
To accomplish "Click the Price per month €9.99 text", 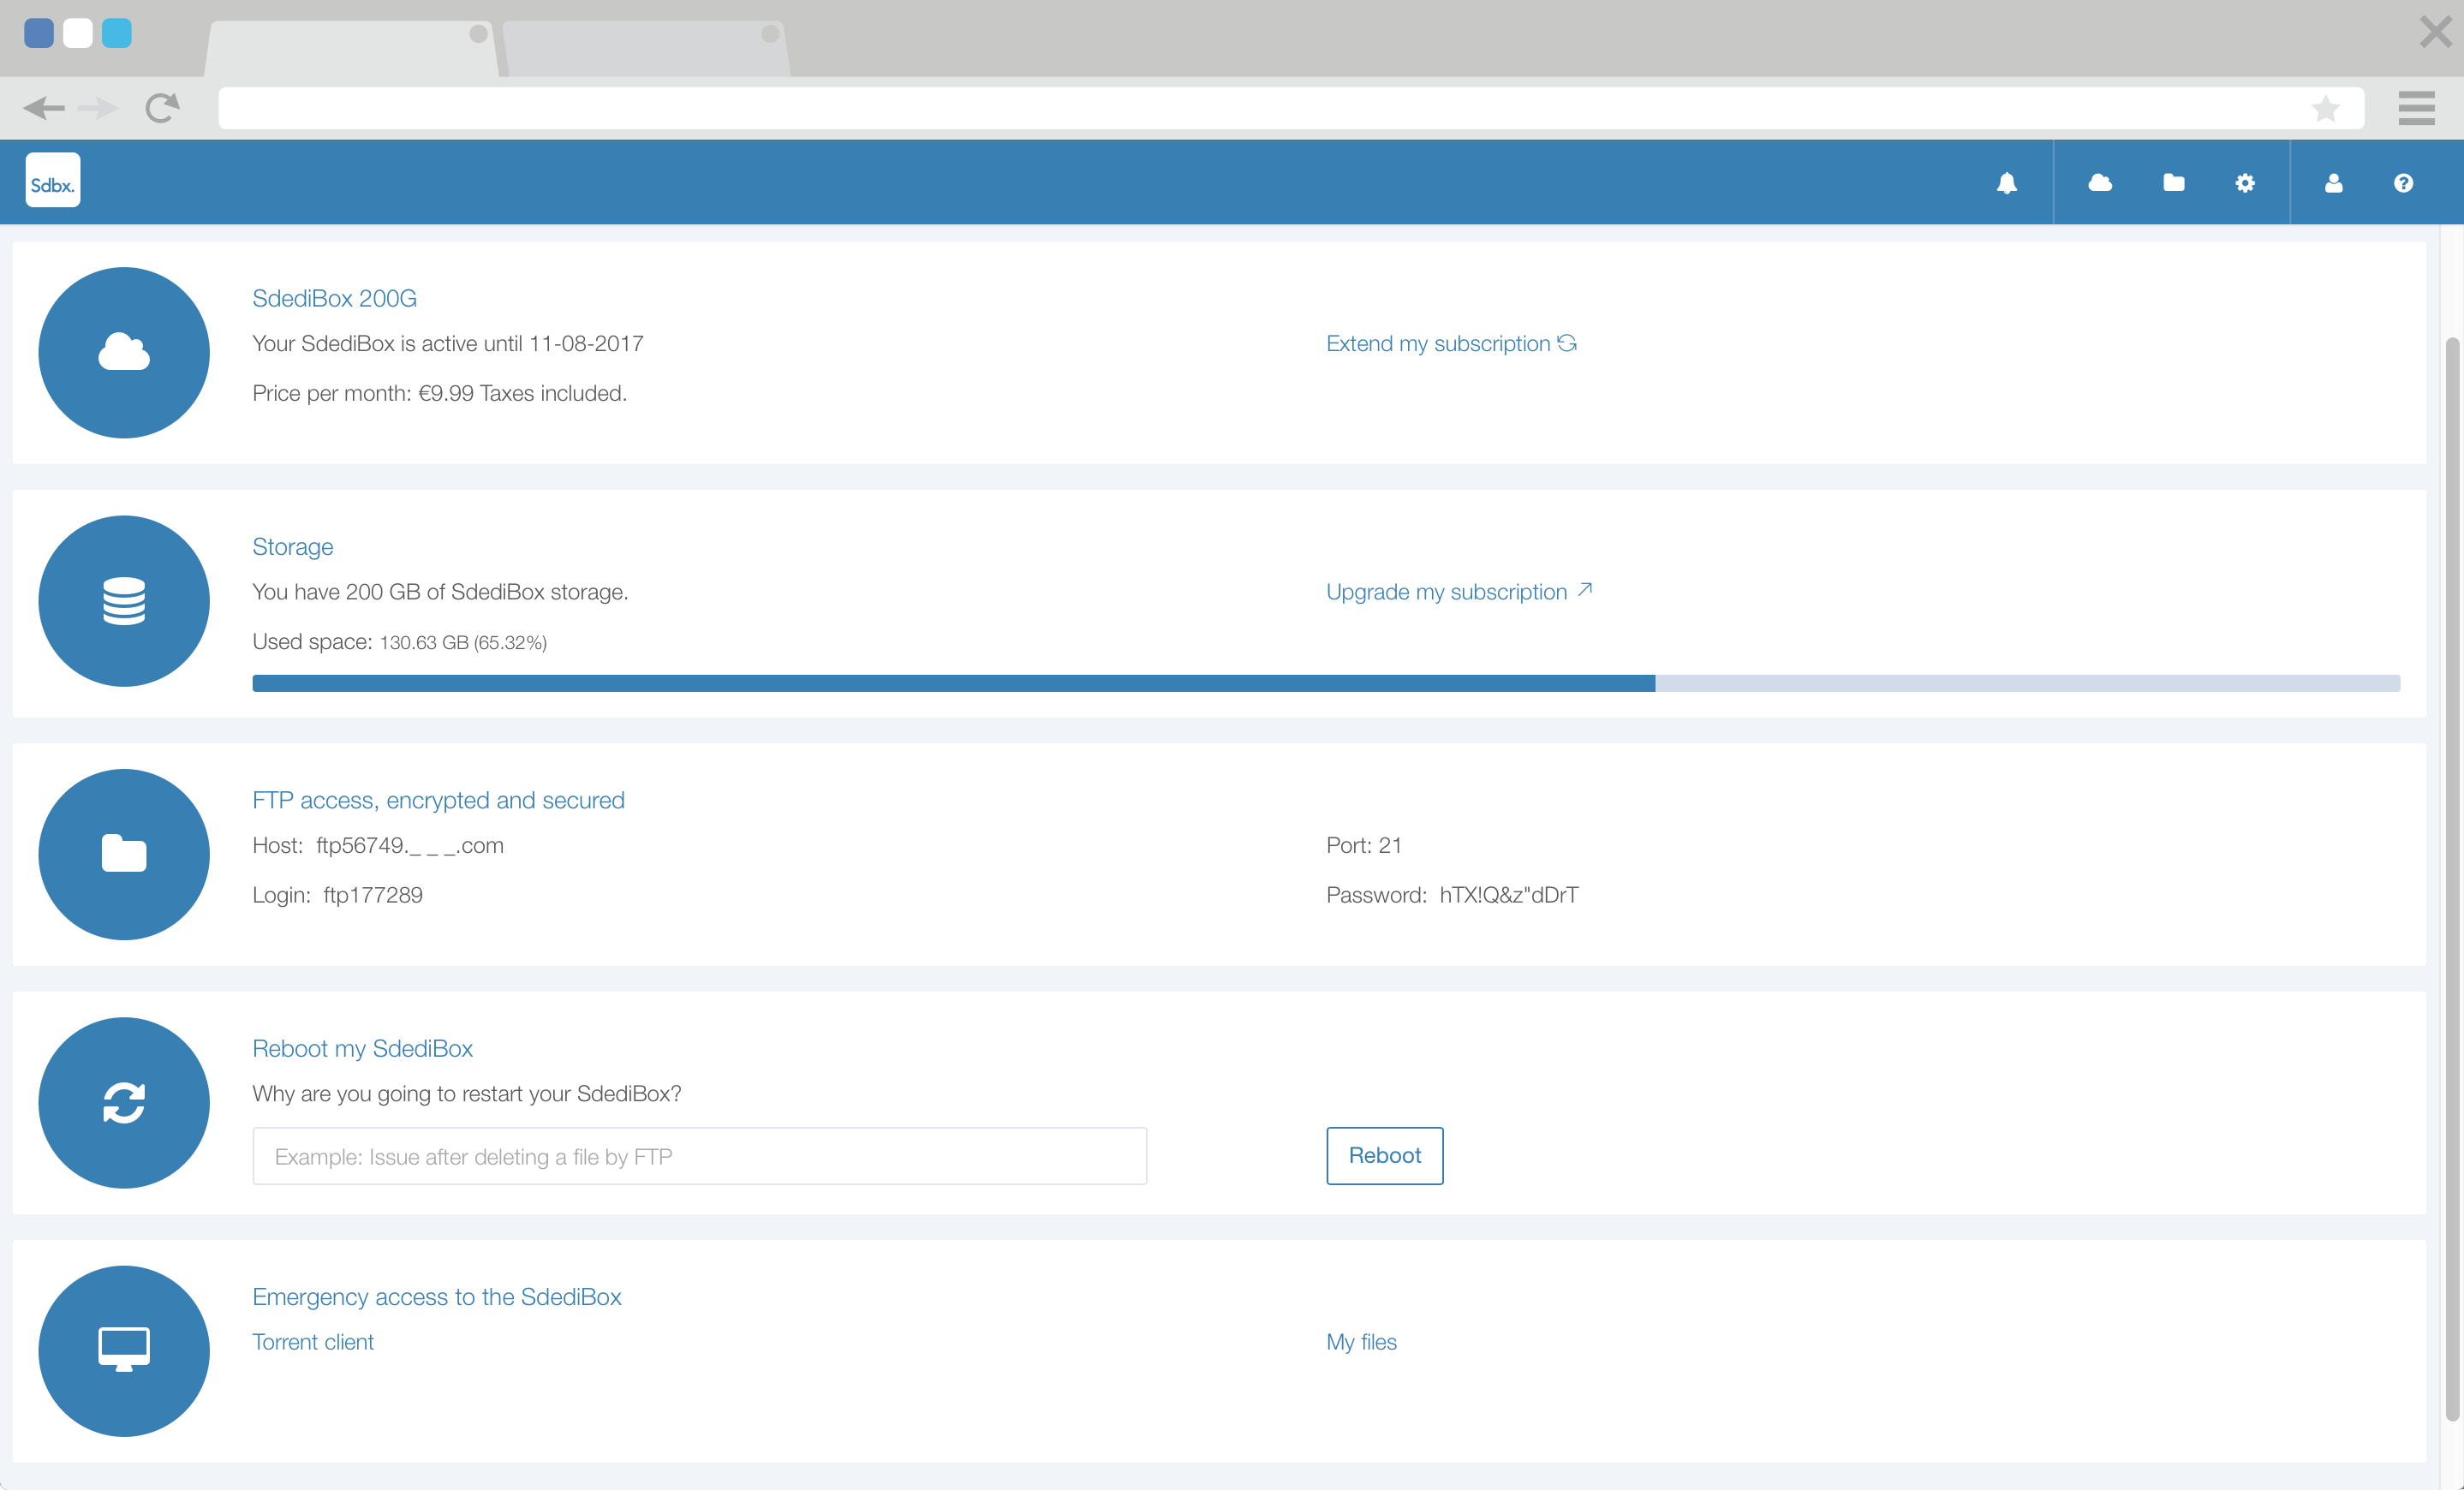I will click(439, 393).
